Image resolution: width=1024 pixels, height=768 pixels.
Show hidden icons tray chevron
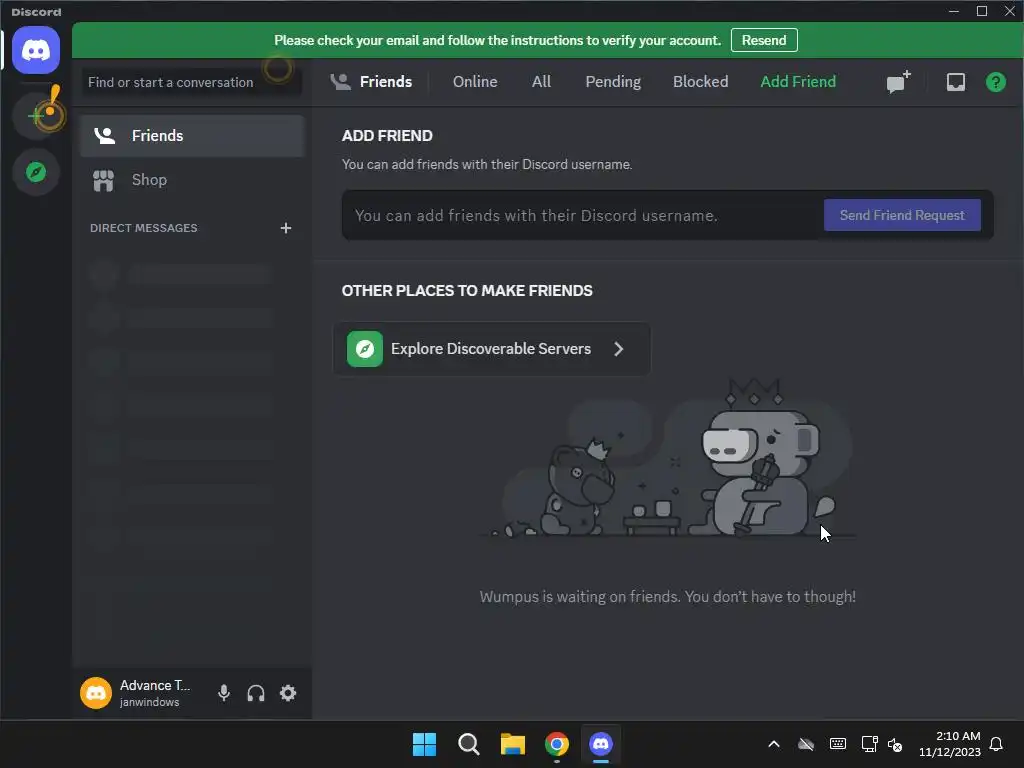coord(774,744)
